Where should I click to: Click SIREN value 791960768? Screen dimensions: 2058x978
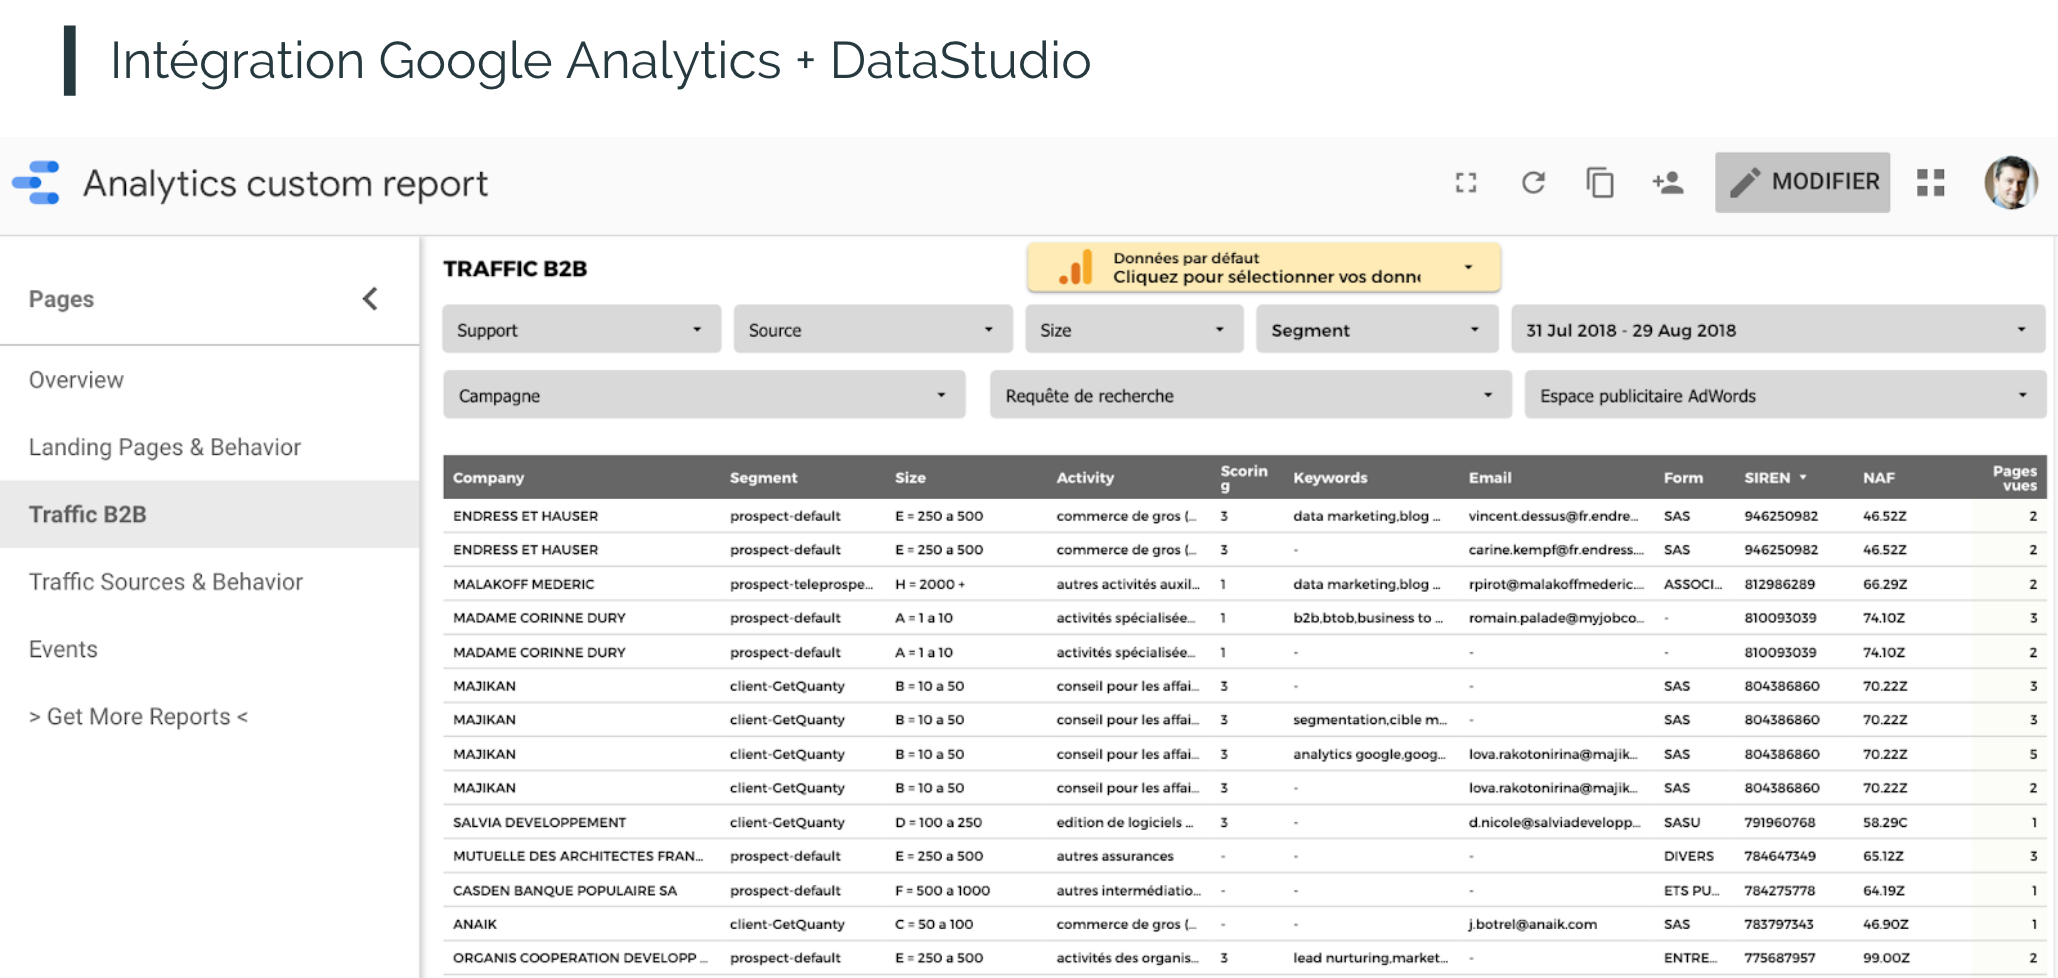(1779, 822)
